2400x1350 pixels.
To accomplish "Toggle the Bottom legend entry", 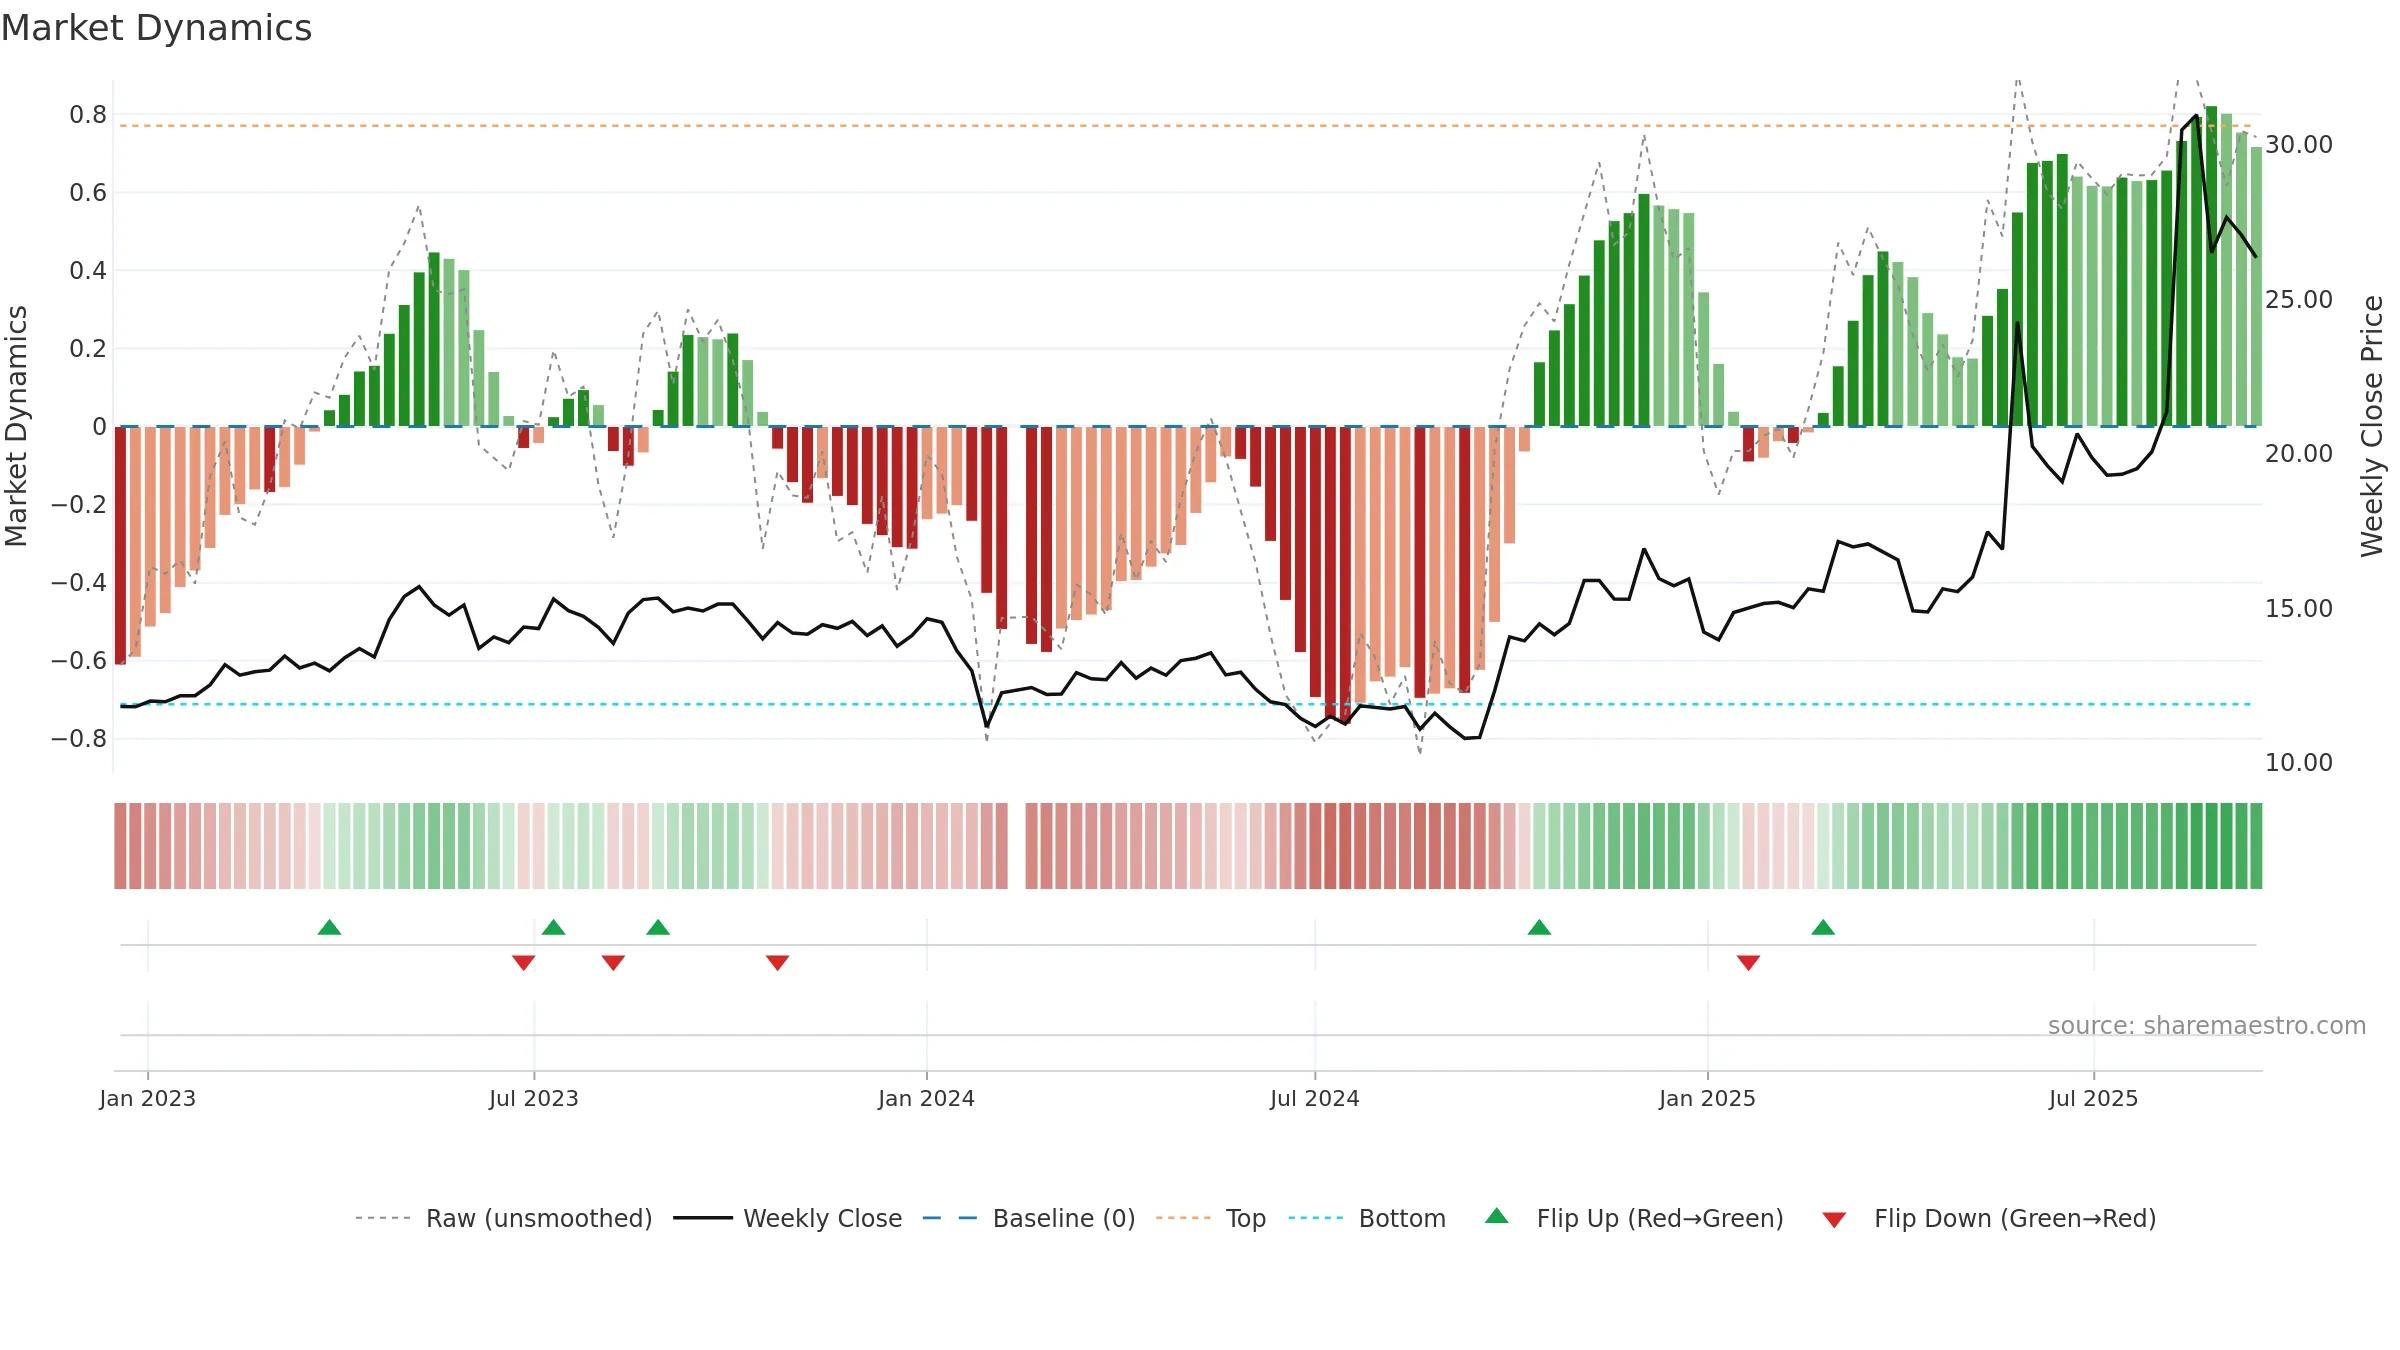I will pyautogui.click(x=1367, y=1218).
